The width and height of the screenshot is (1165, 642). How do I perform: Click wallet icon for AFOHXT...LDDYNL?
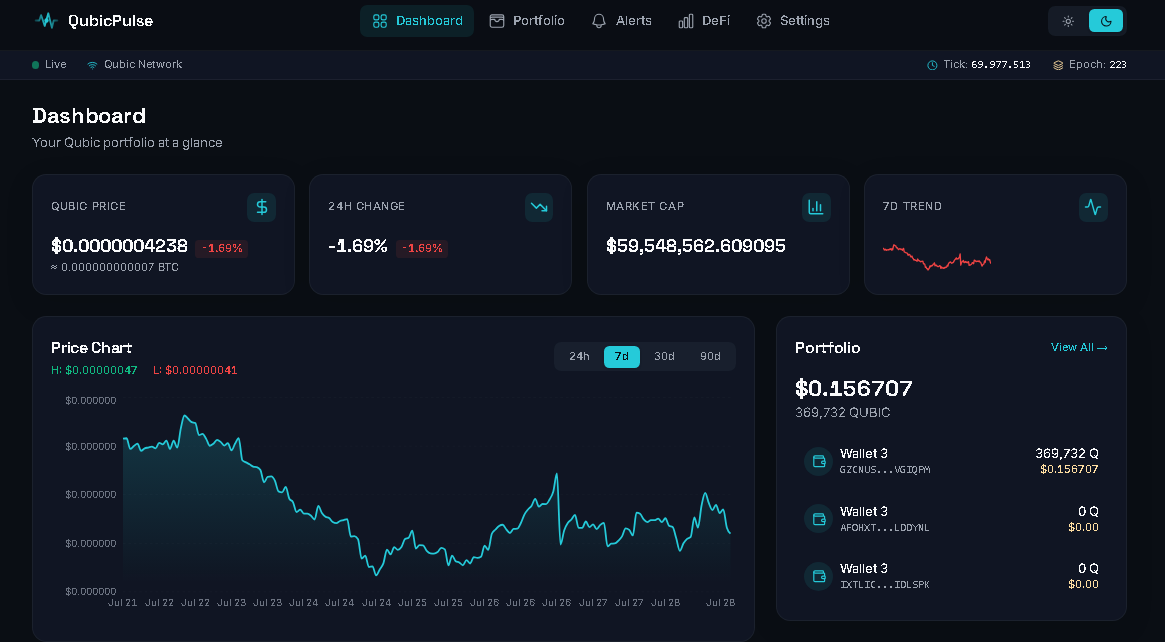click(819, 519)
